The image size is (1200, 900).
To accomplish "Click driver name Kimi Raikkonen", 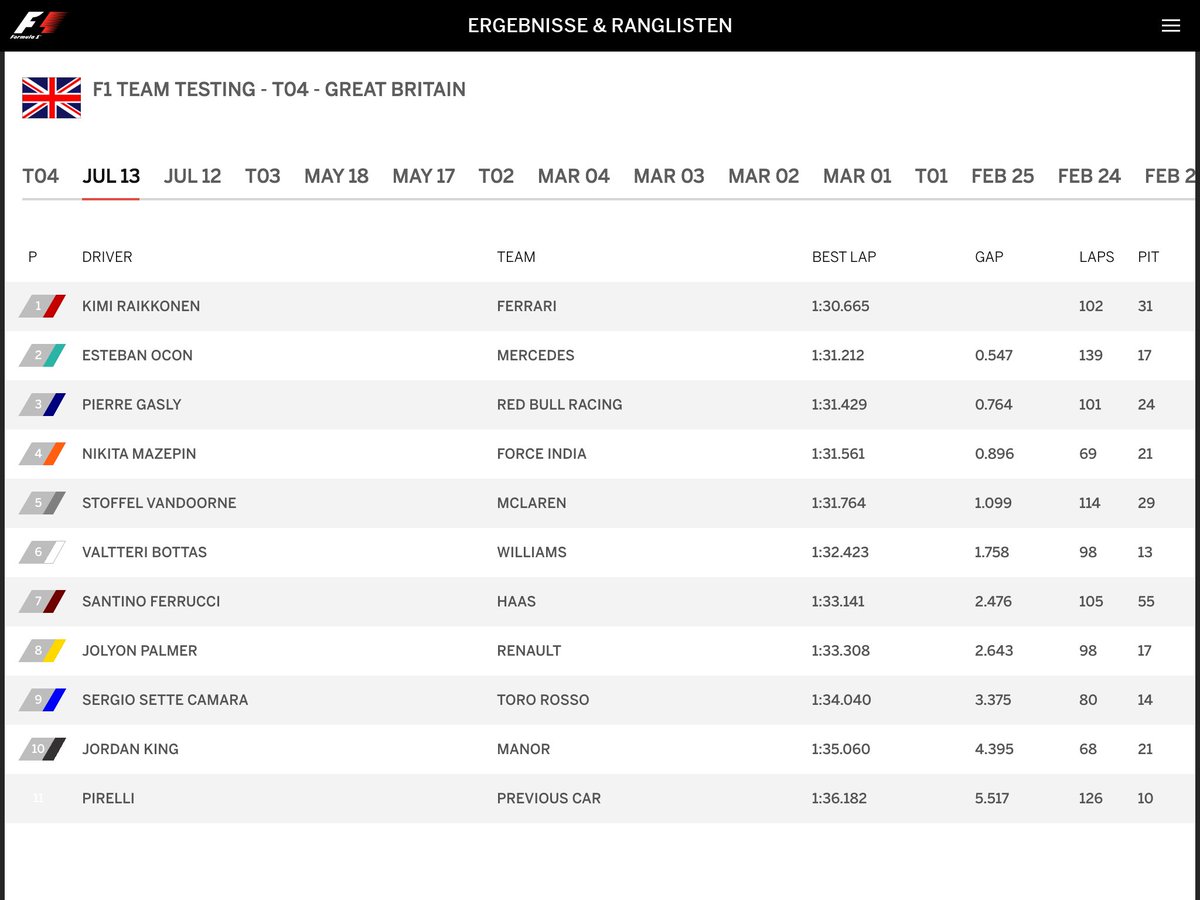I will coord(141,306).
